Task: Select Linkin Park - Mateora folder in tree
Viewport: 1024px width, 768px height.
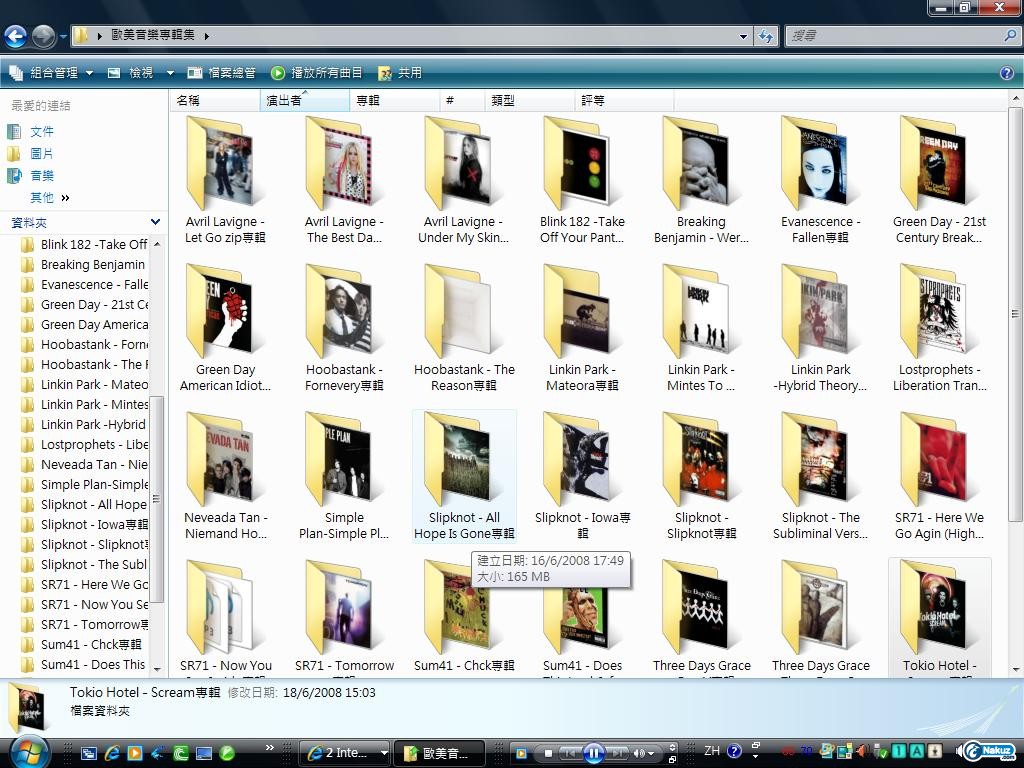Action: pyautogui.click(x=93, y=384)
